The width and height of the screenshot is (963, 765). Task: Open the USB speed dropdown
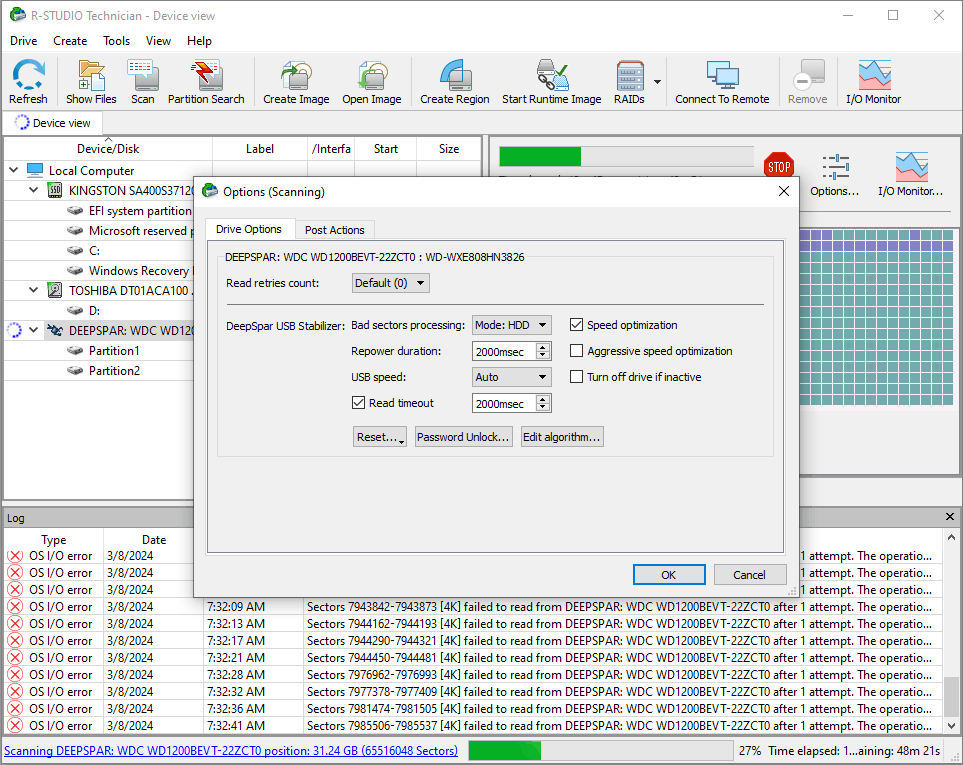[x=512, y=377]
